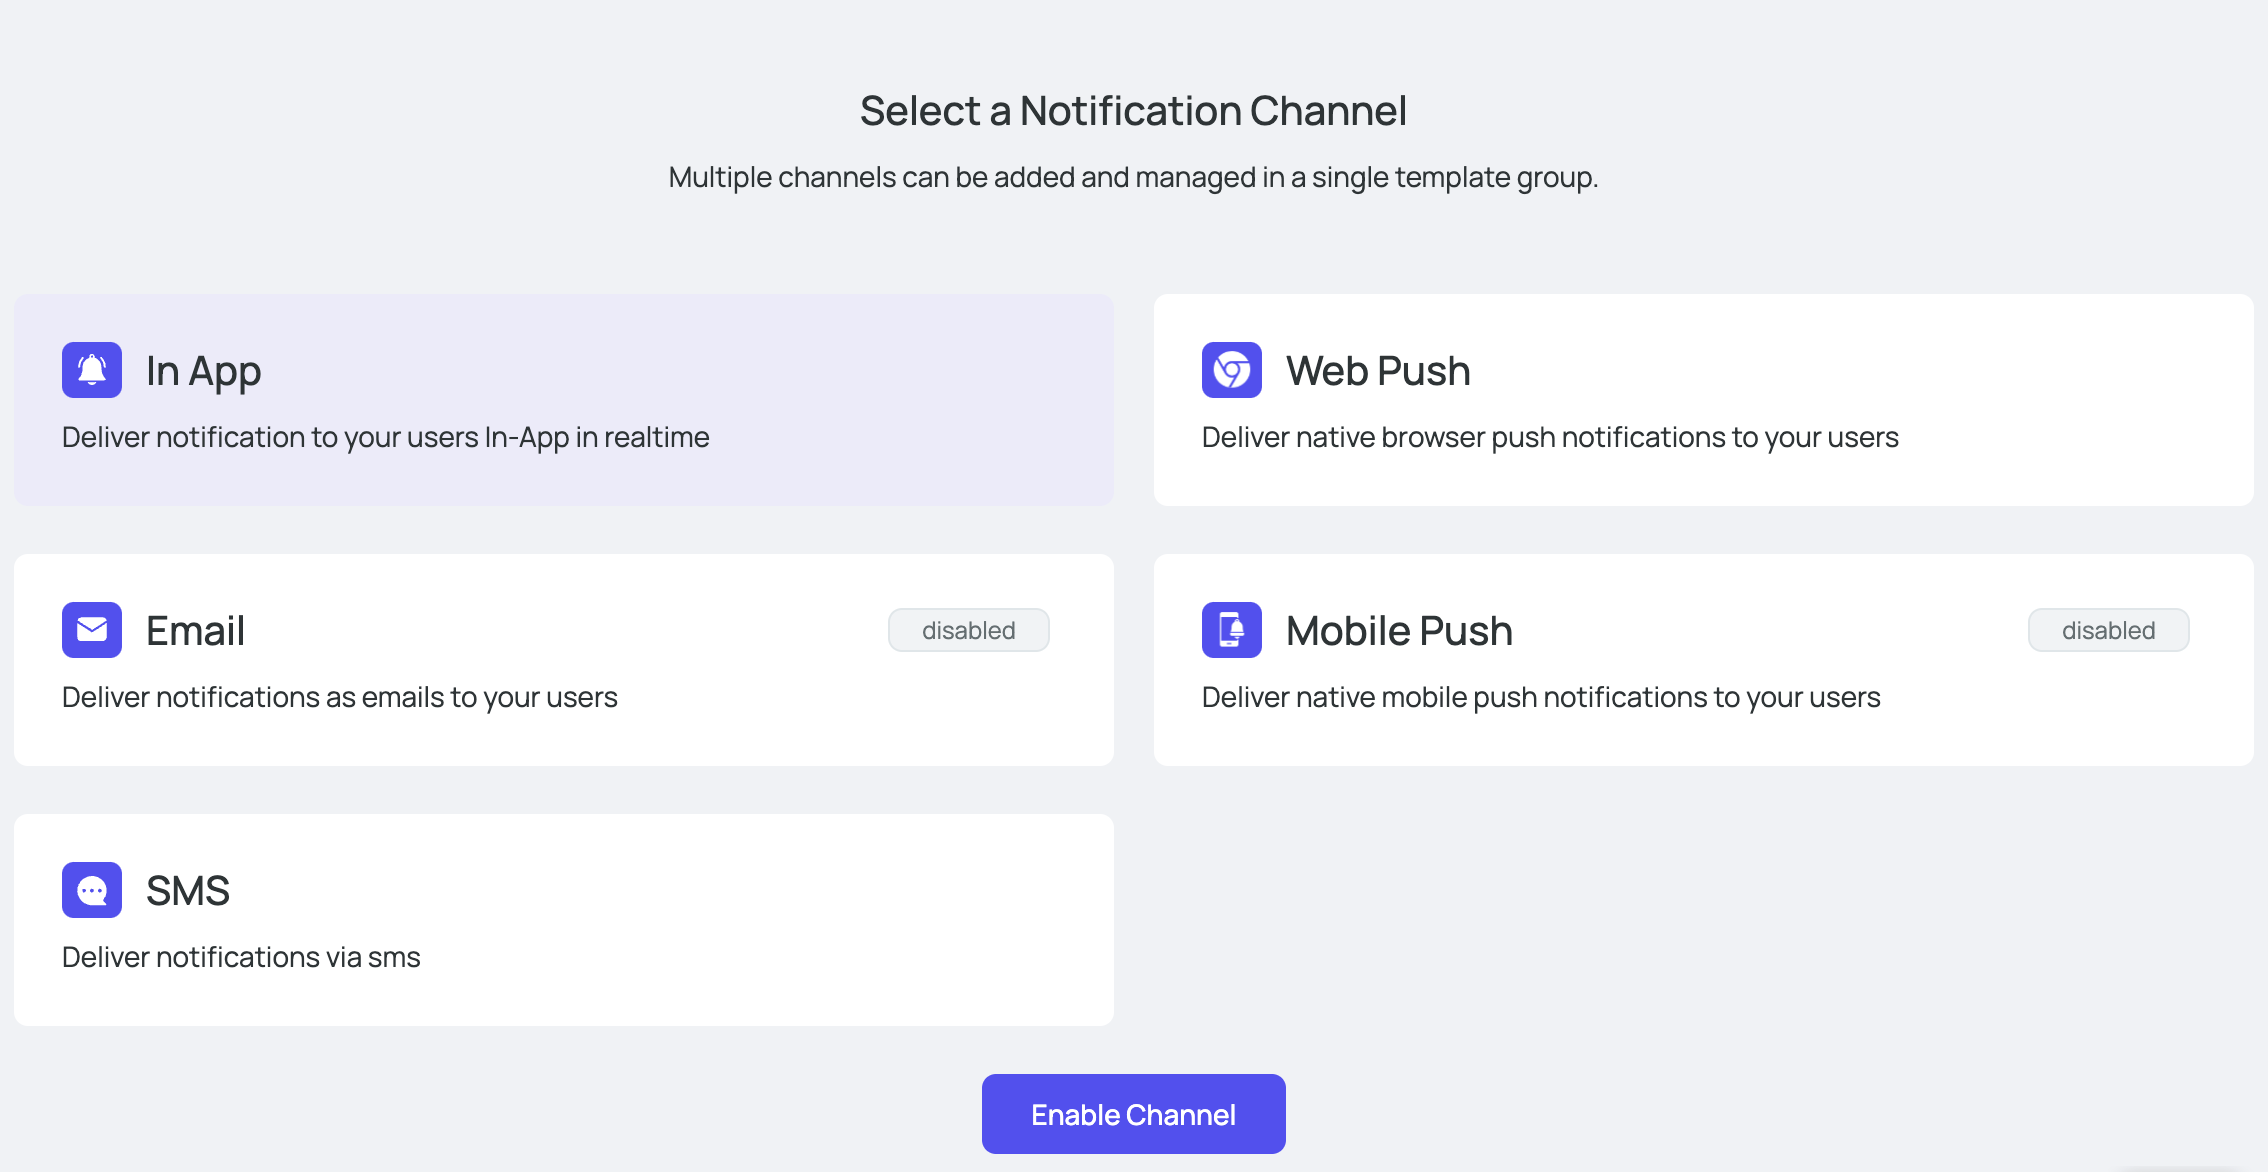This screenshot has width=2268, height=1172.
Task: Select the Email channel card
Action: [564, 660]
